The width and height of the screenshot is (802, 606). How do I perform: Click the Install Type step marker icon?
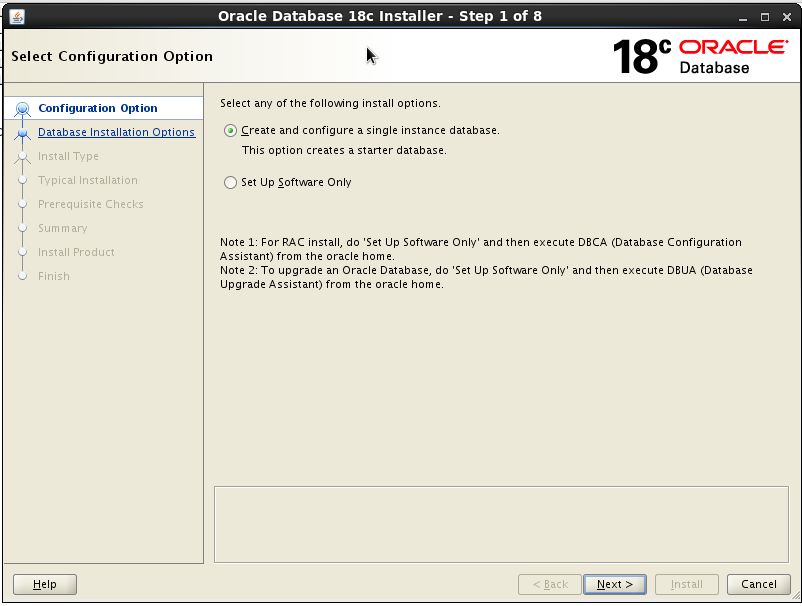point(22,156)
